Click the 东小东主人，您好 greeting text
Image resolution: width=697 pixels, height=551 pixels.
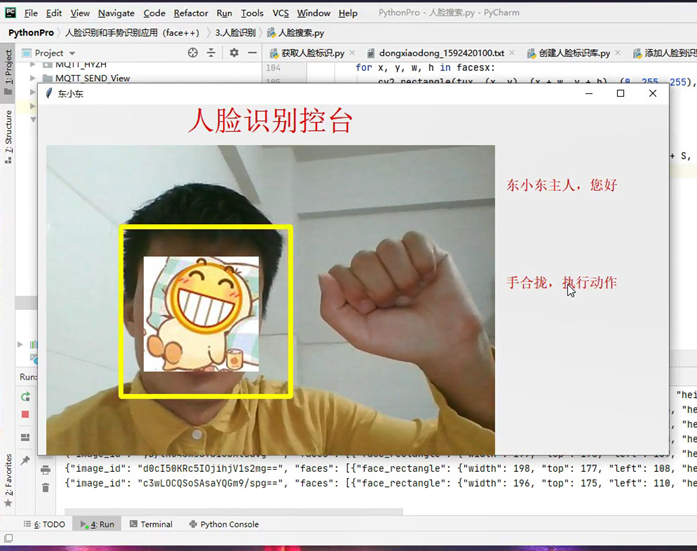point(562,185)
